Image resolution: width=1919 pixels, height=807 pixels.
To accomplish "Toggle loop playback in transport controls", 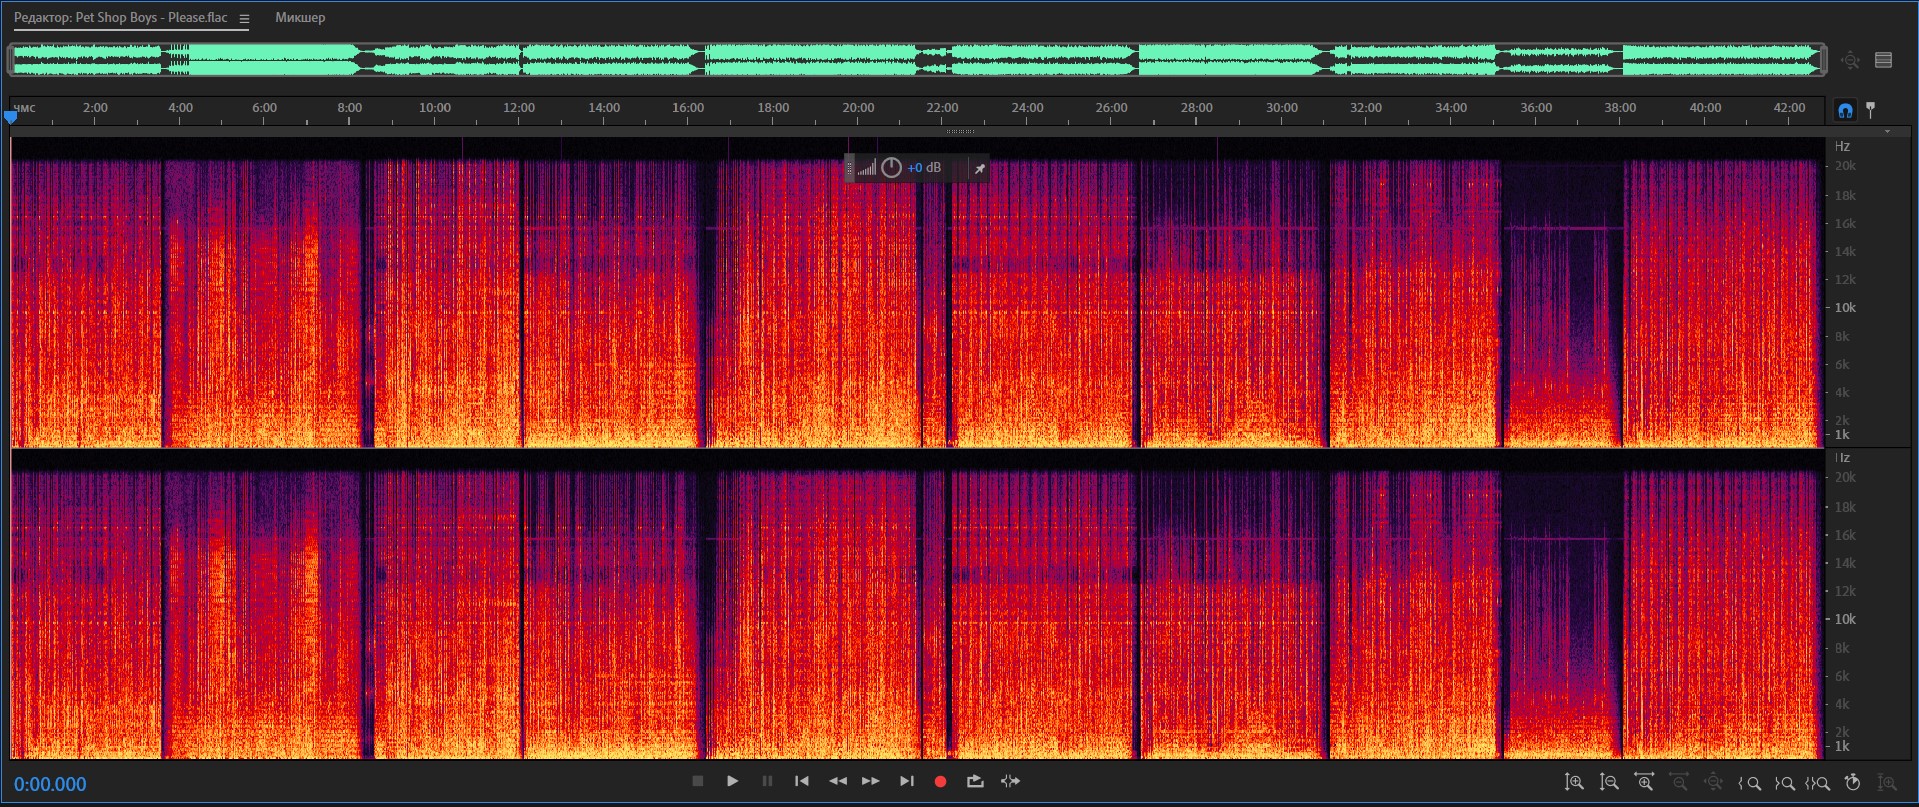I will point(975,782).
